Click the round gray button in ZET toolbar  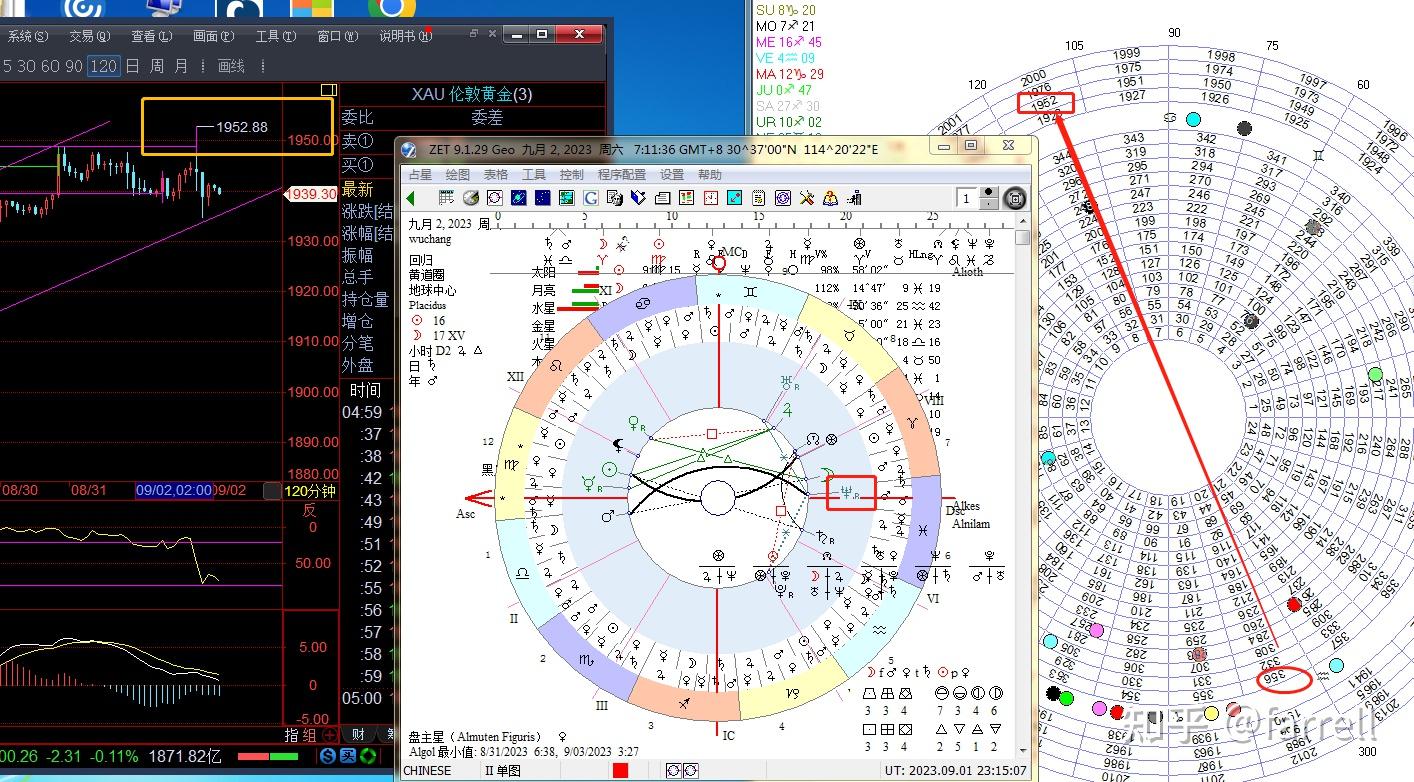click(1015, 198)
